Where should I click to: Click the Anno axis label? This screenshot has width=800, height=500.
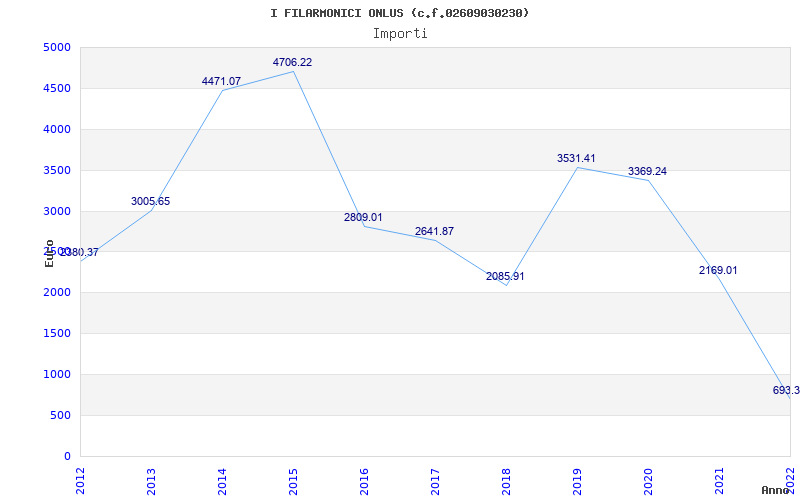coord(775,490)
